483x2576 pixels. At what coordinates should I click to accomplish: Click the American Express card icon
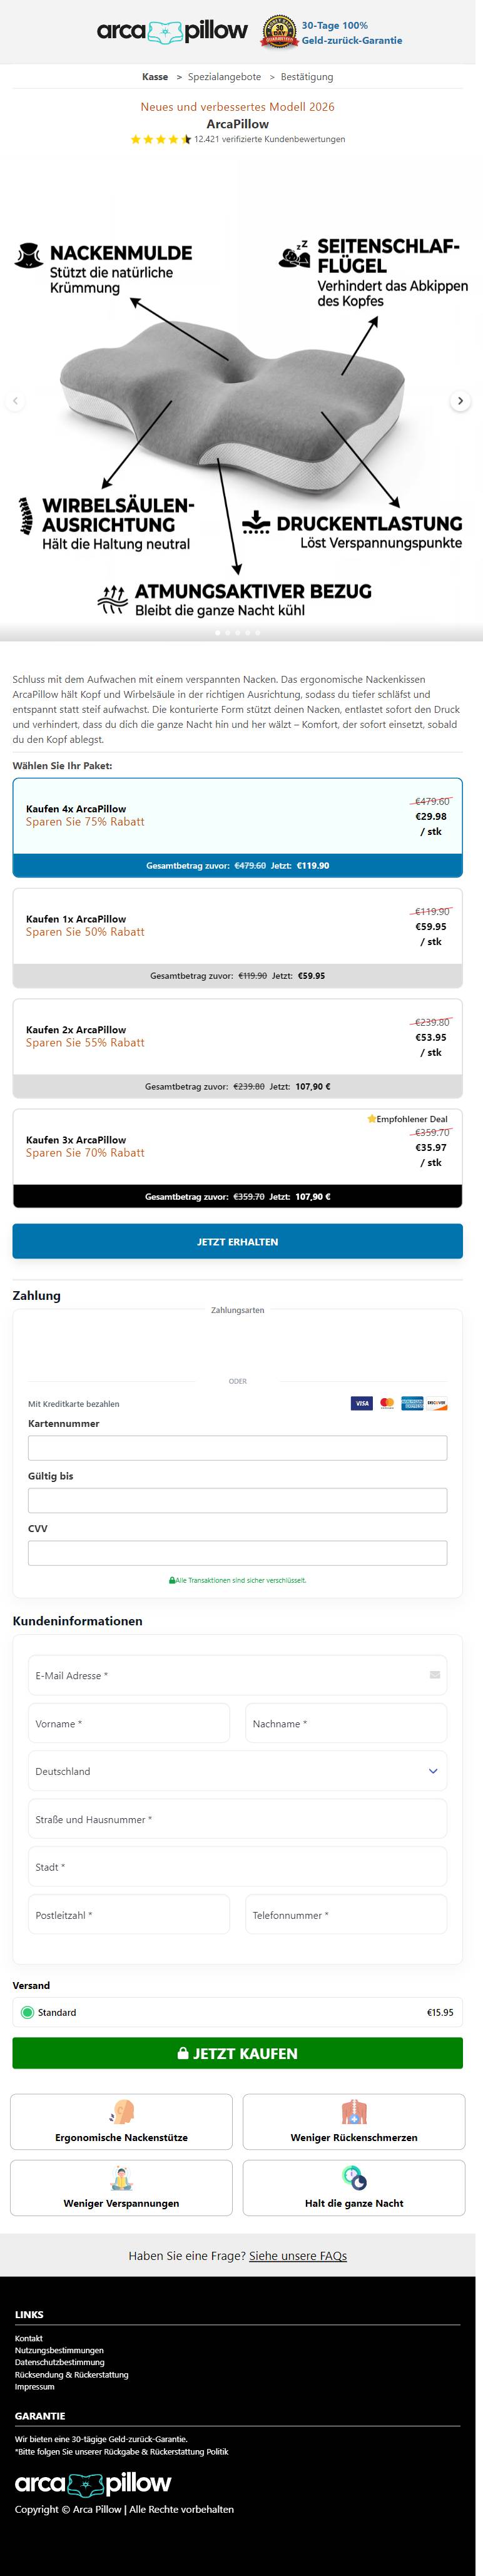click(x=412, y=1403)
